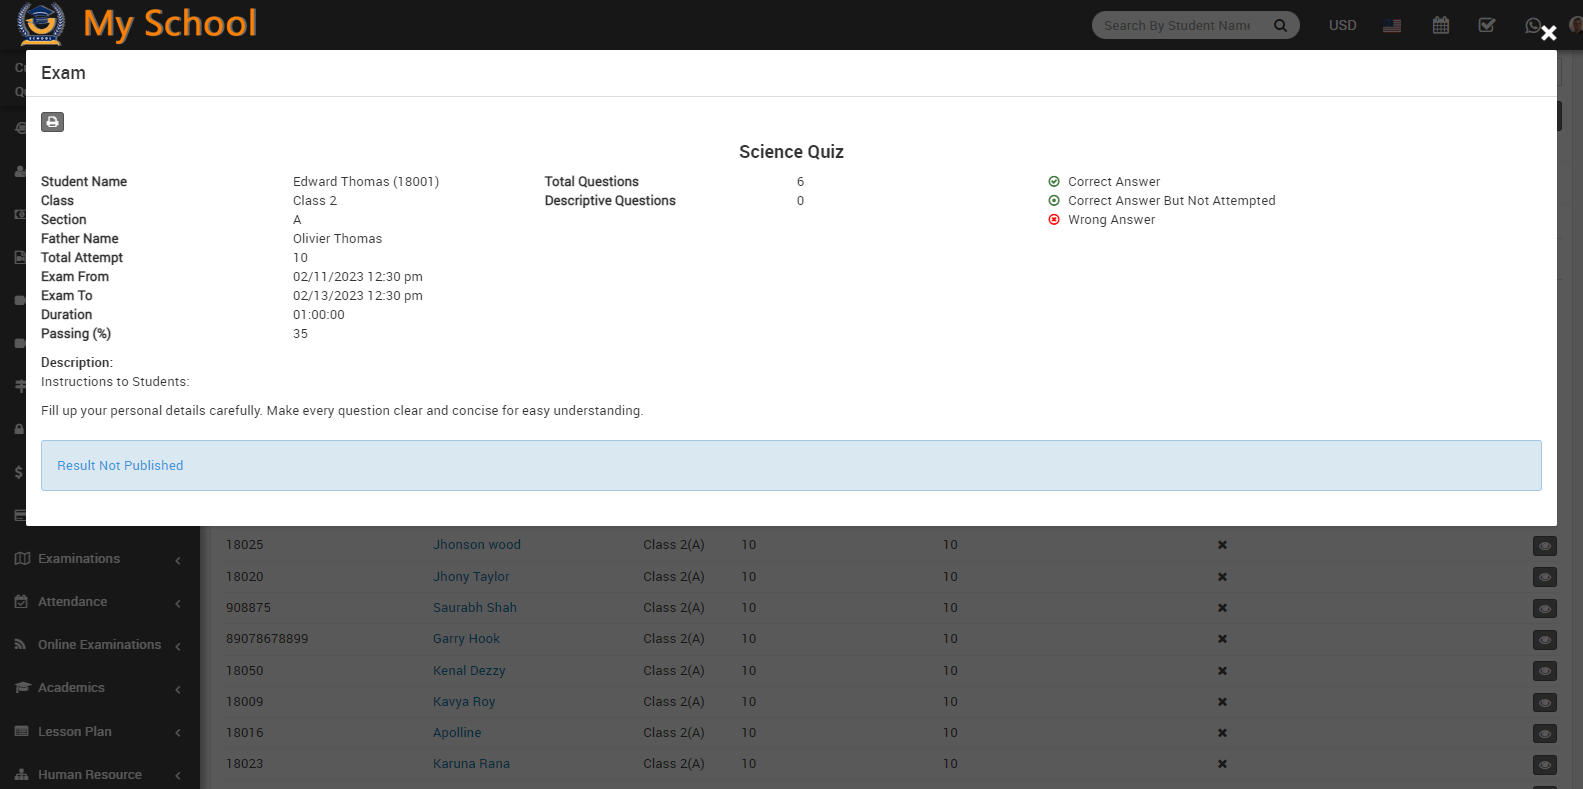
Task: Expand the Attendance sidebar chevron
Action: coord(178,603)
